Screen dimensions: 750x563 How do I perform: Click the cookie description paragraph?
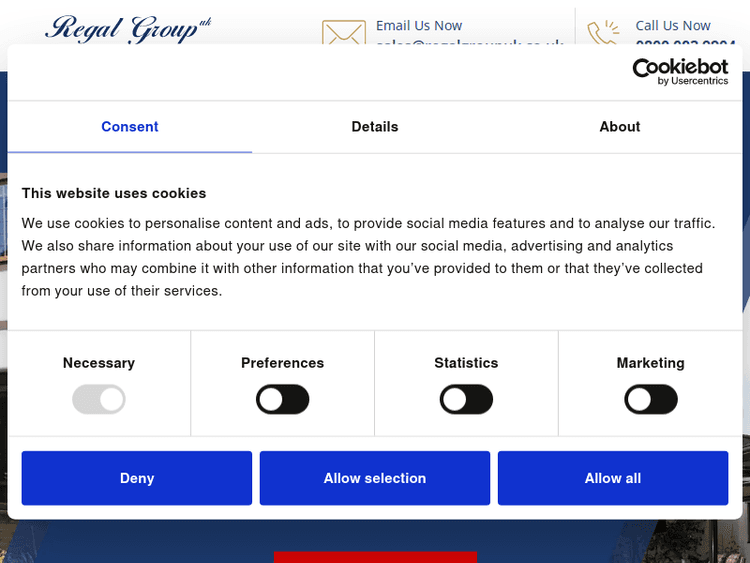coord(368,257)
